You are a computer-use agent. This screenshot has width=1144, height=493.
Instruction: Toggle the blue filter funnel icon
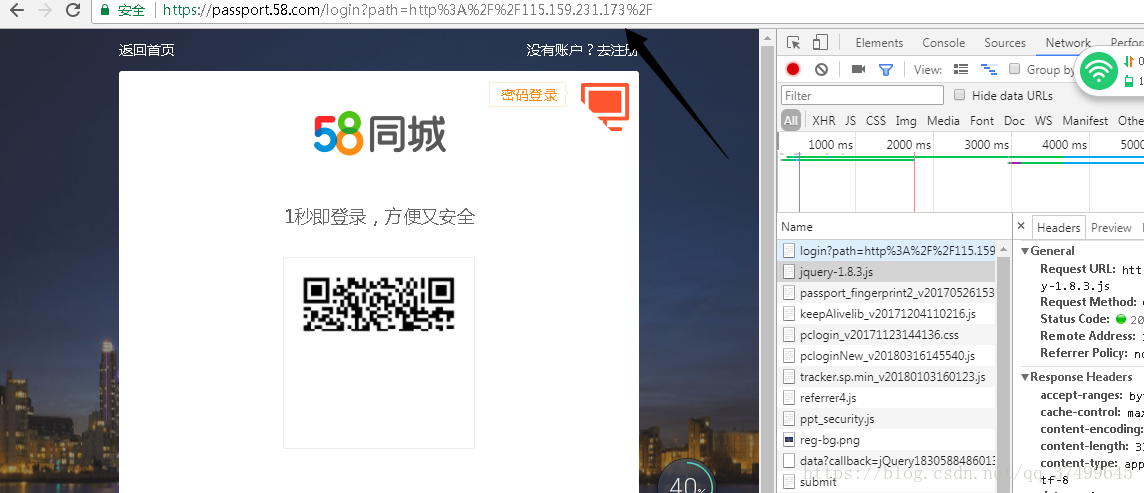point(886,69)
